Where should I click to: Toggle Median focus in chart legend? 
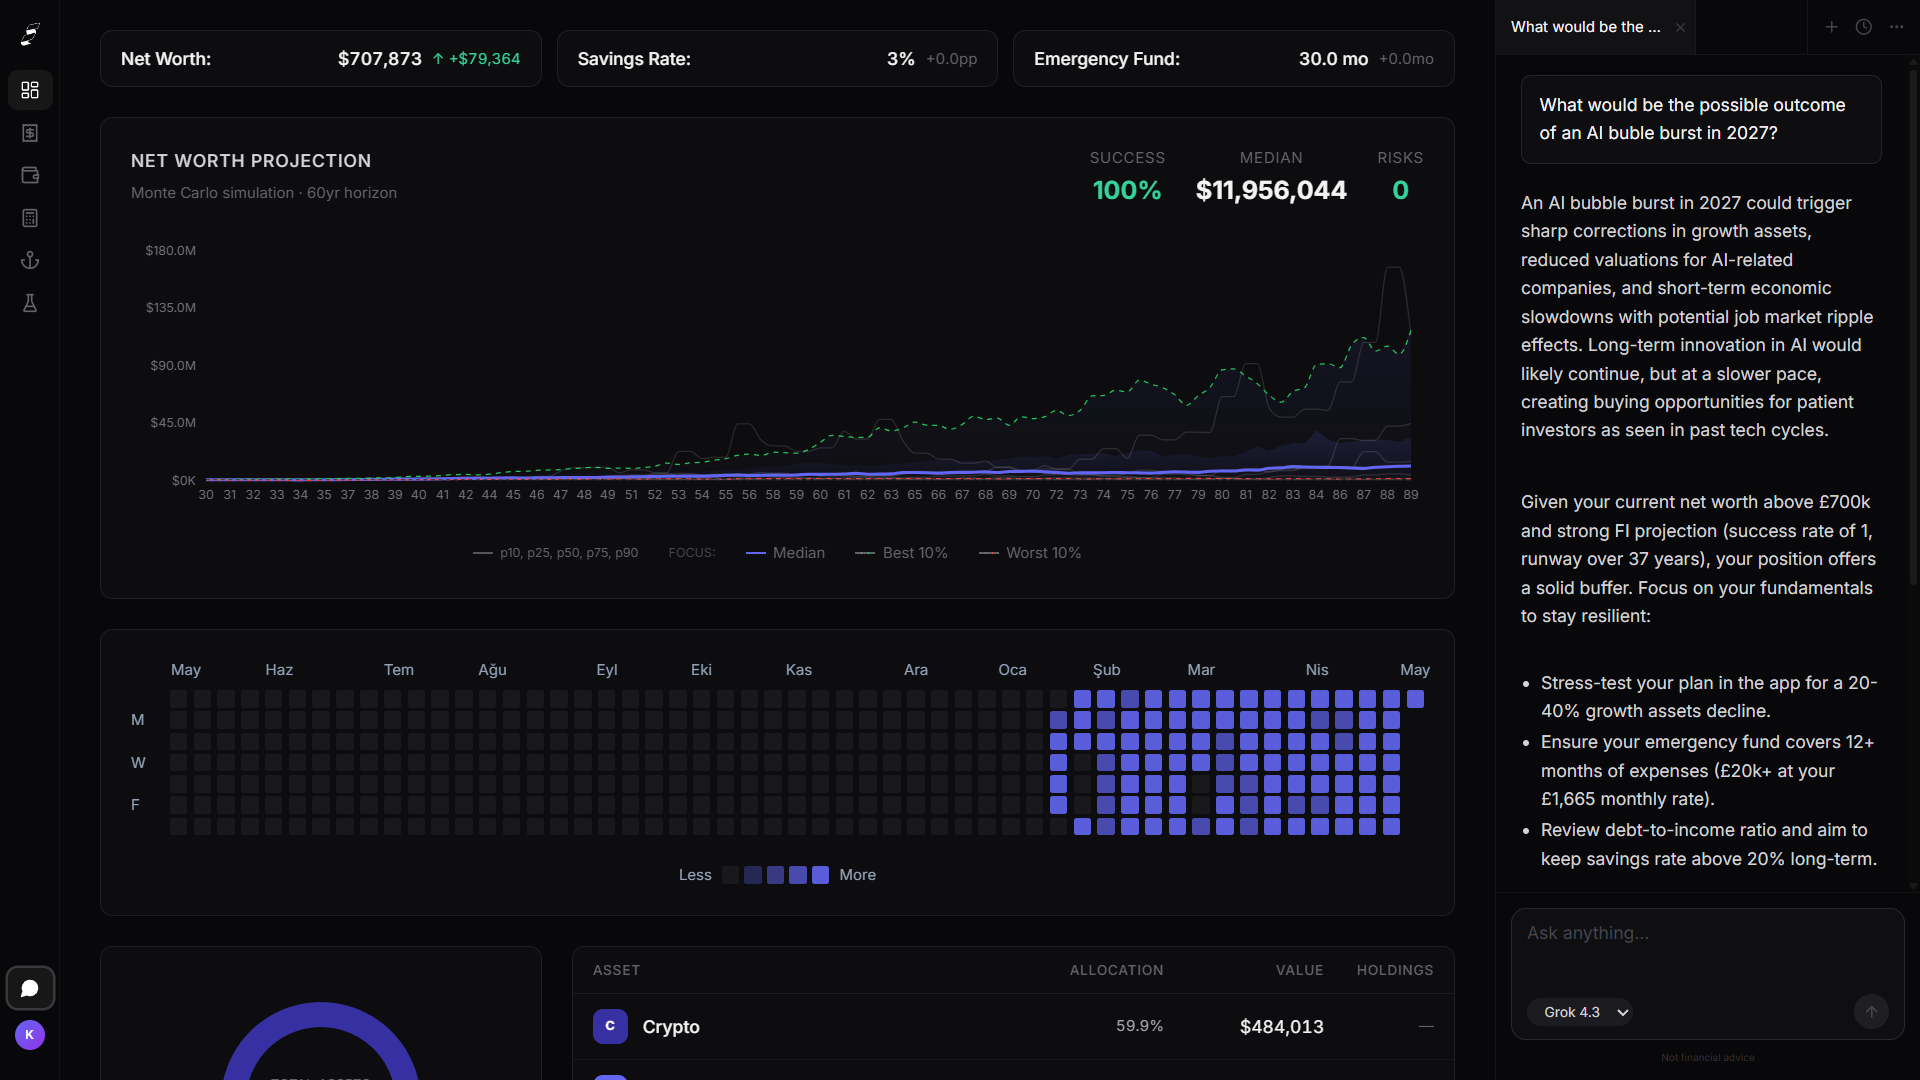785,553
